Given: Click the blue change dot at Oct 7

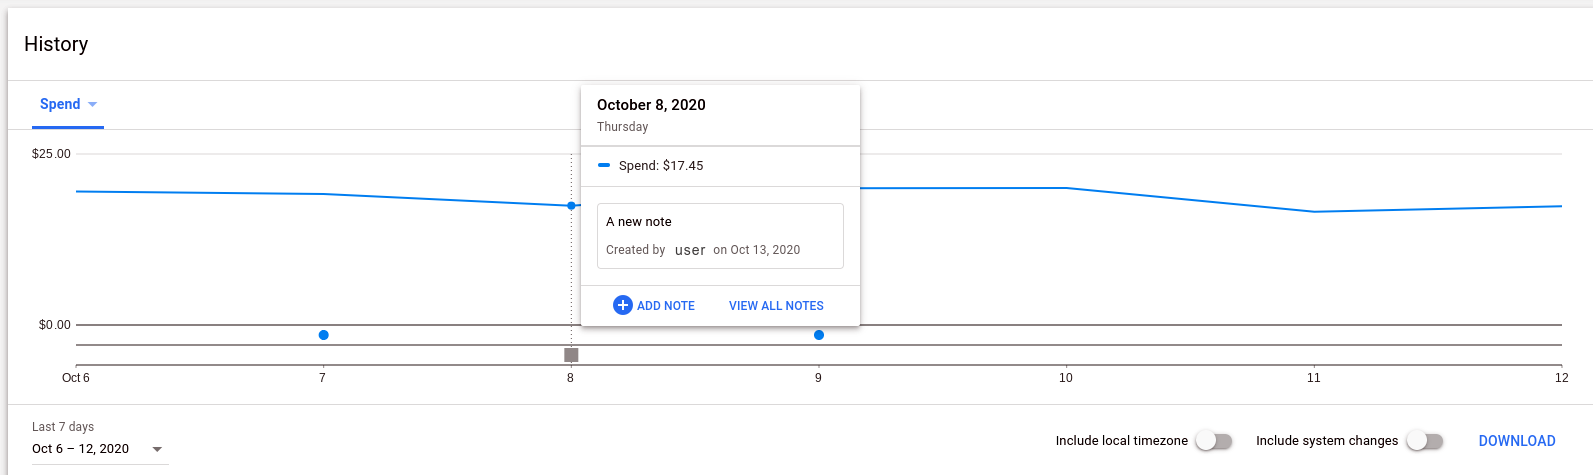Looking at the screenshot, I should pos(323,335).
